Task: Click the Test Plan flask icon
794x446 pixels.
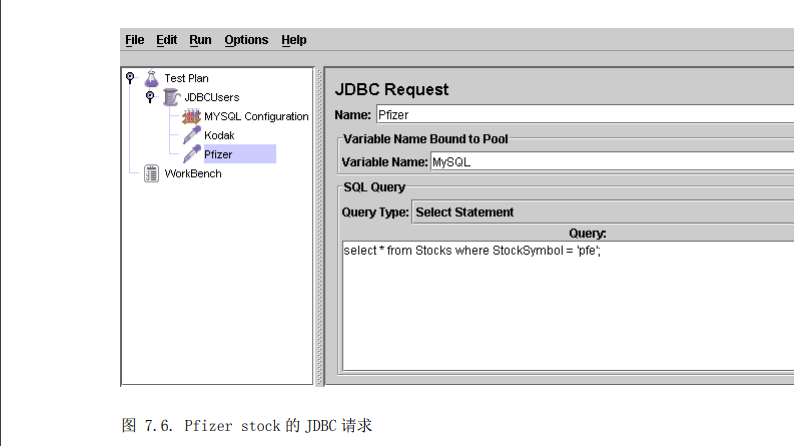Action: pyautogui.click(x=151, y=78)
